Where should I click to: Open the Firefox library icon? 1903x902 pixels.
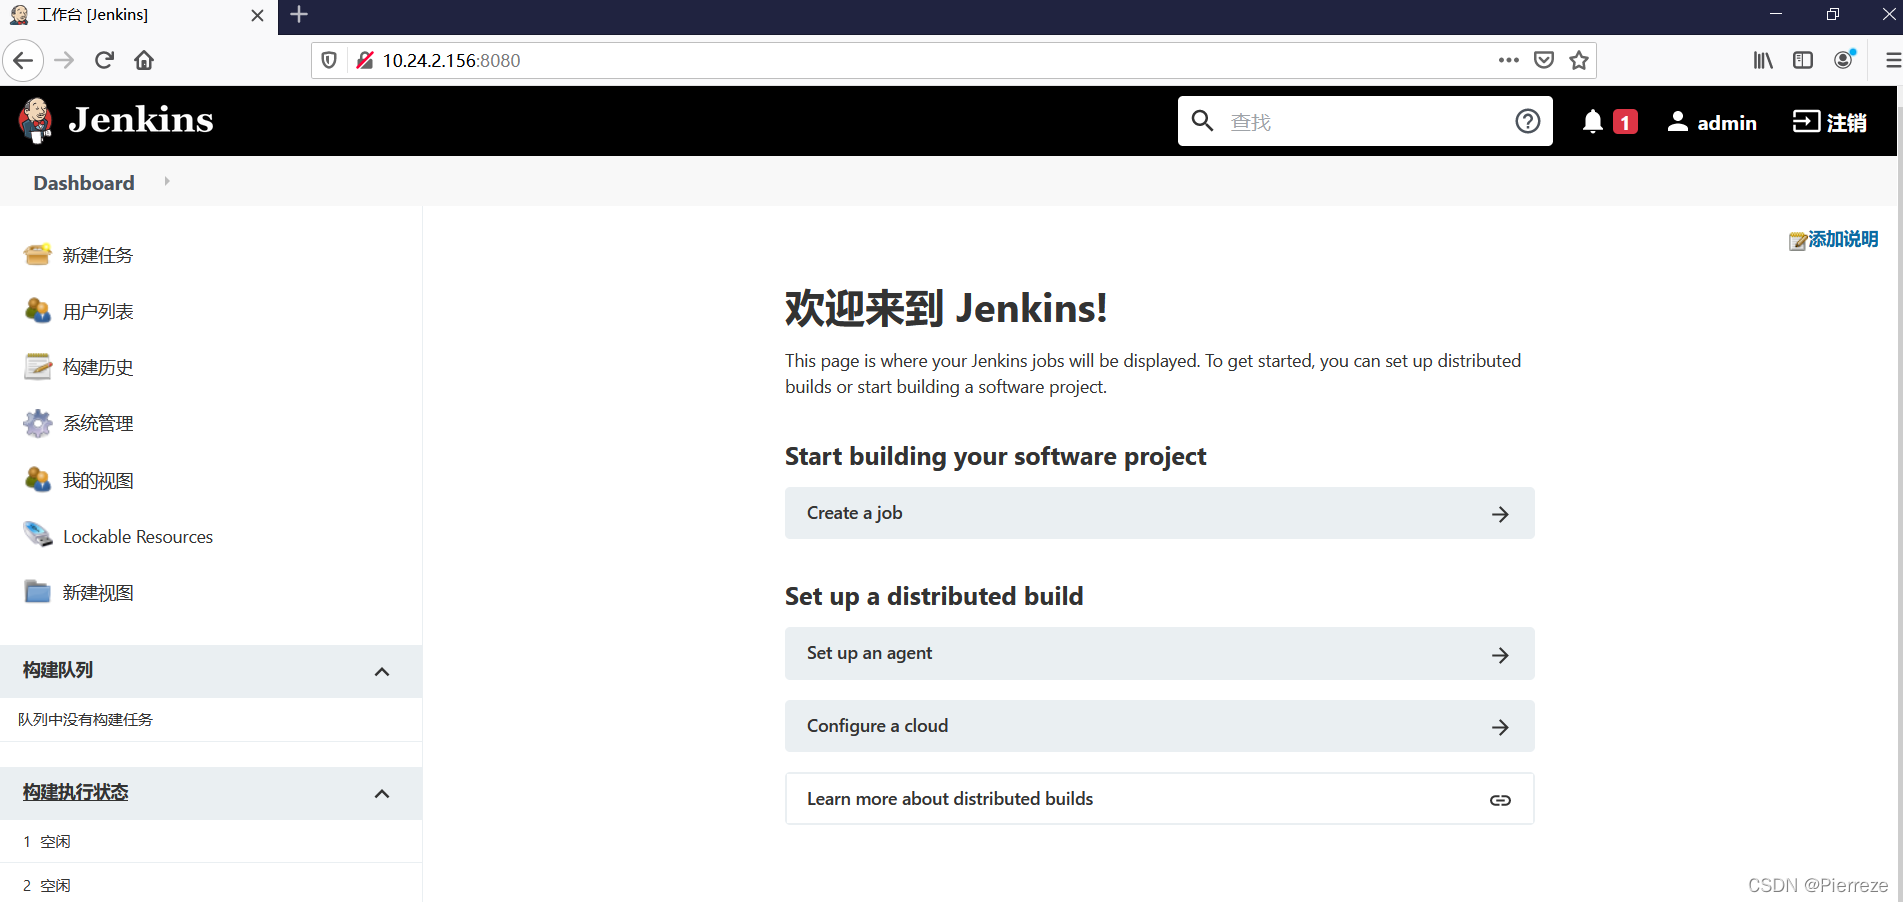1763,60
